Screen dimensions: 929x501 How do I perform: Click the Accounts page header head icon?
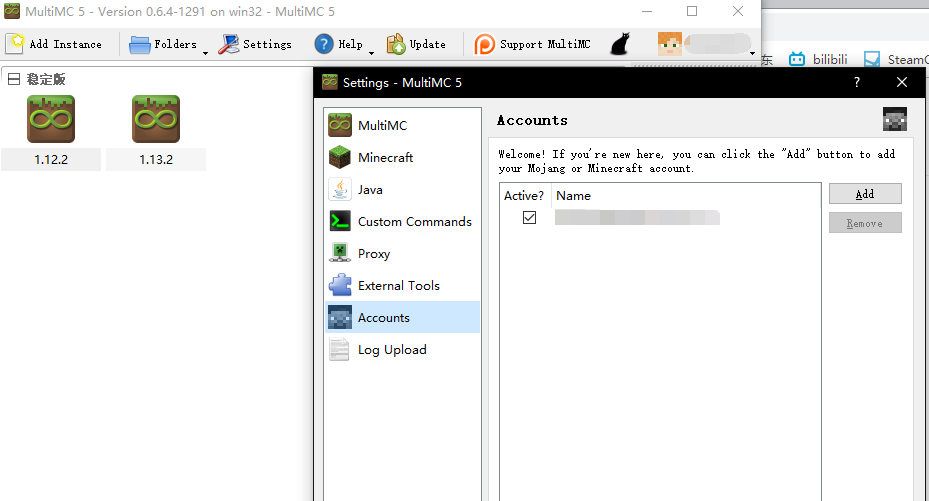coord(895,119)
